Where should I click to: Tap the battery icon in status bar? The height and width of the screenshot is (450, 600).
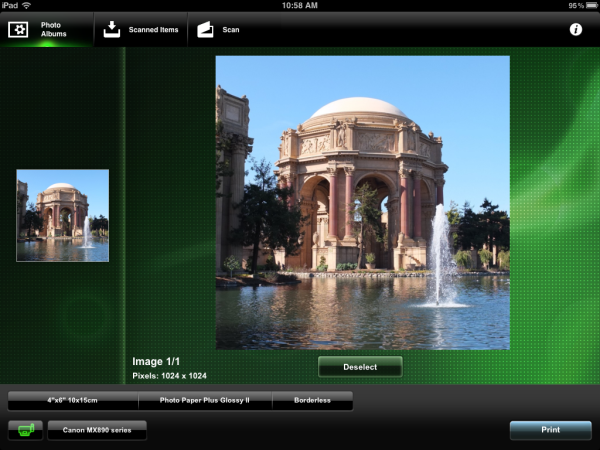tap(590, 6)
